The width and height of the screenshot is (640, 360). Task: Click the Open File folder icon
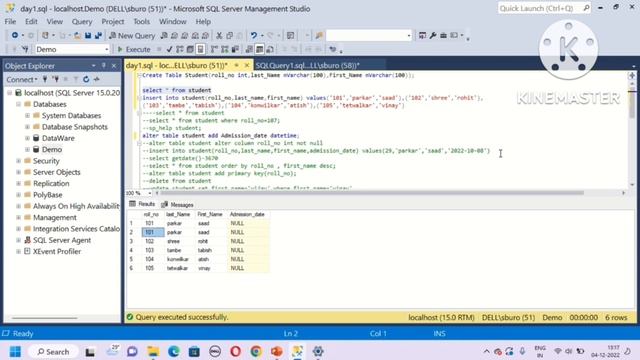click(77, 36)
